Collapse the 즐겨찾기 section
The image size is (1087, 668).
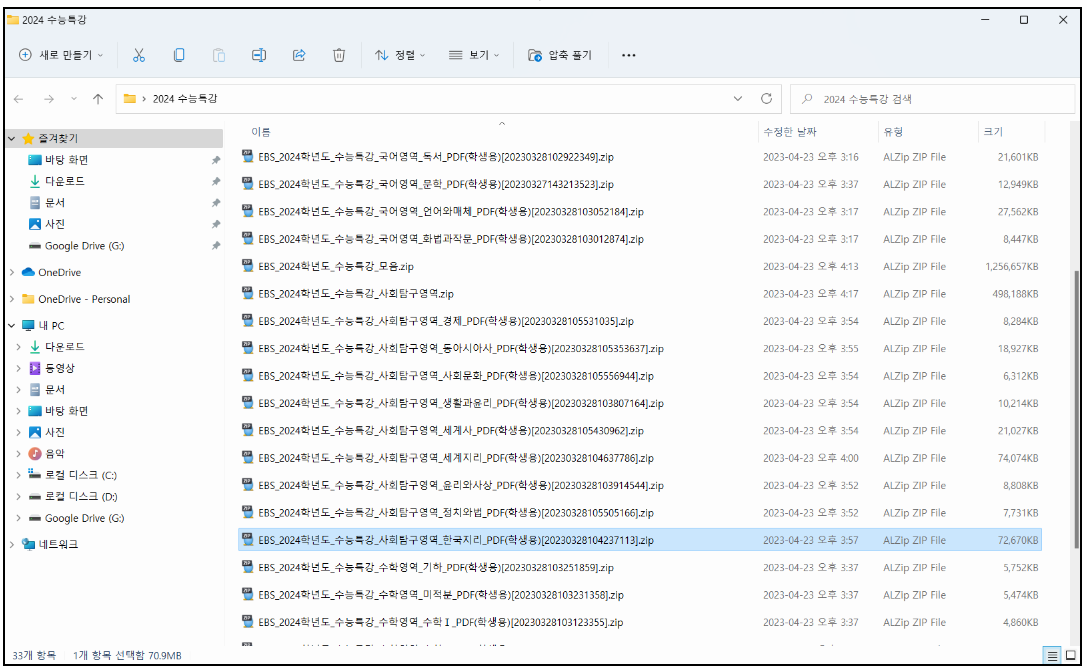tap(12, 139)
